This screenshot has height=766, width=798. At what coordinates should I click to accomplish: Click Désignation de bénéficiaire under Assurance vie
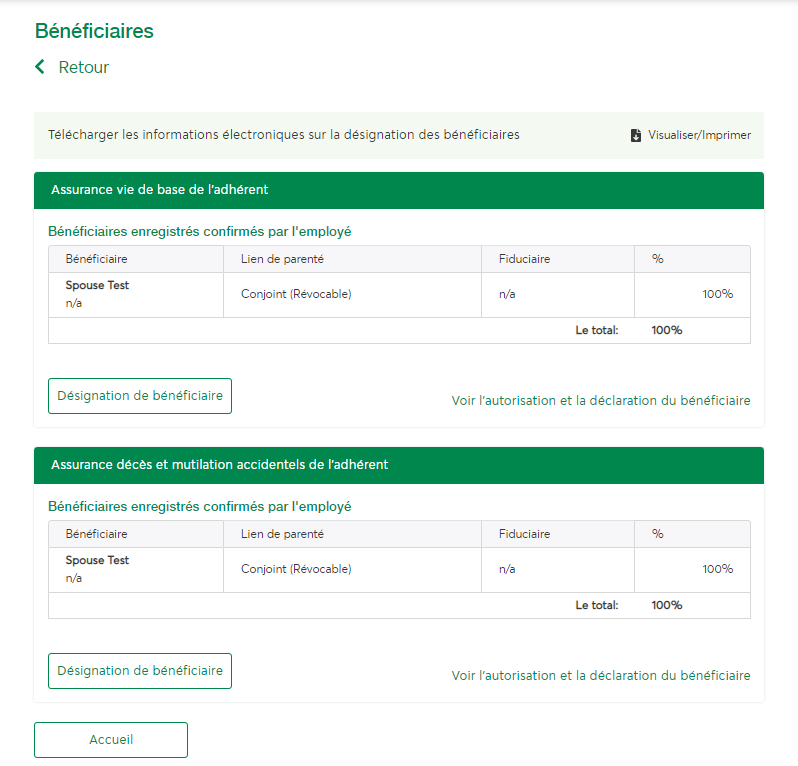pyautogui.click(x=140, y=396)
